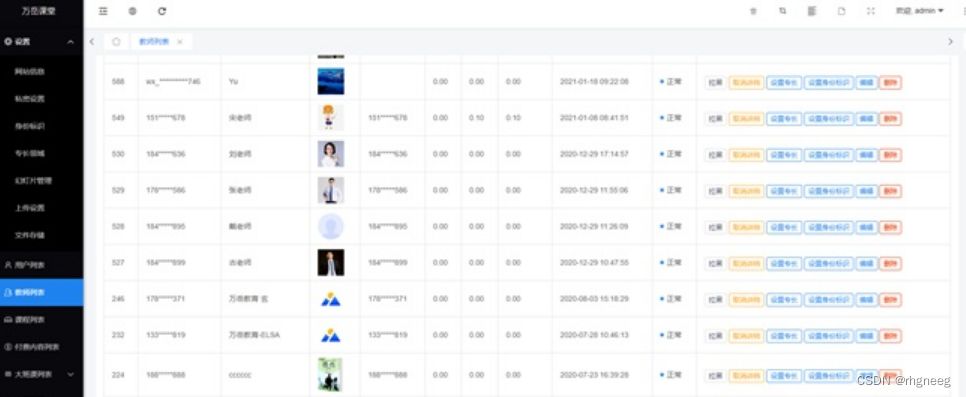Close the 教师列表 tab with its x
The width and height of the screenshot is (966, 397).
tap(180, 42)
